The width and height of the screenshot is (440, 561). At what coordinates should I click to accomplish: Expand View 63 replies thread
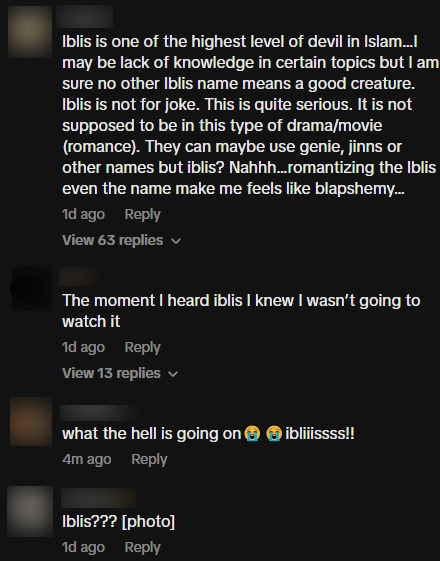click(121, 240)
